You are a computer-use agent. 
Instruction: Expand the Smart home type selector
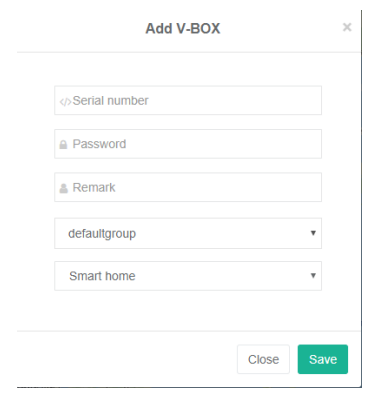coord(188,276)
